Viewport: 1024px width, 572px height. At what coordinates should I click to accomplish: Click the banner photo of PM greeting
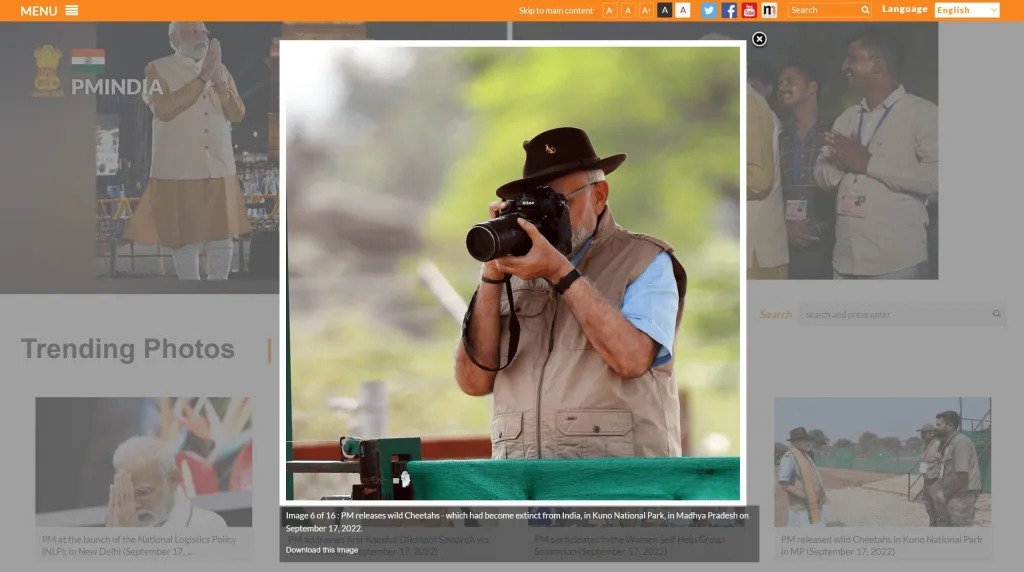click(x=189, y=150)
